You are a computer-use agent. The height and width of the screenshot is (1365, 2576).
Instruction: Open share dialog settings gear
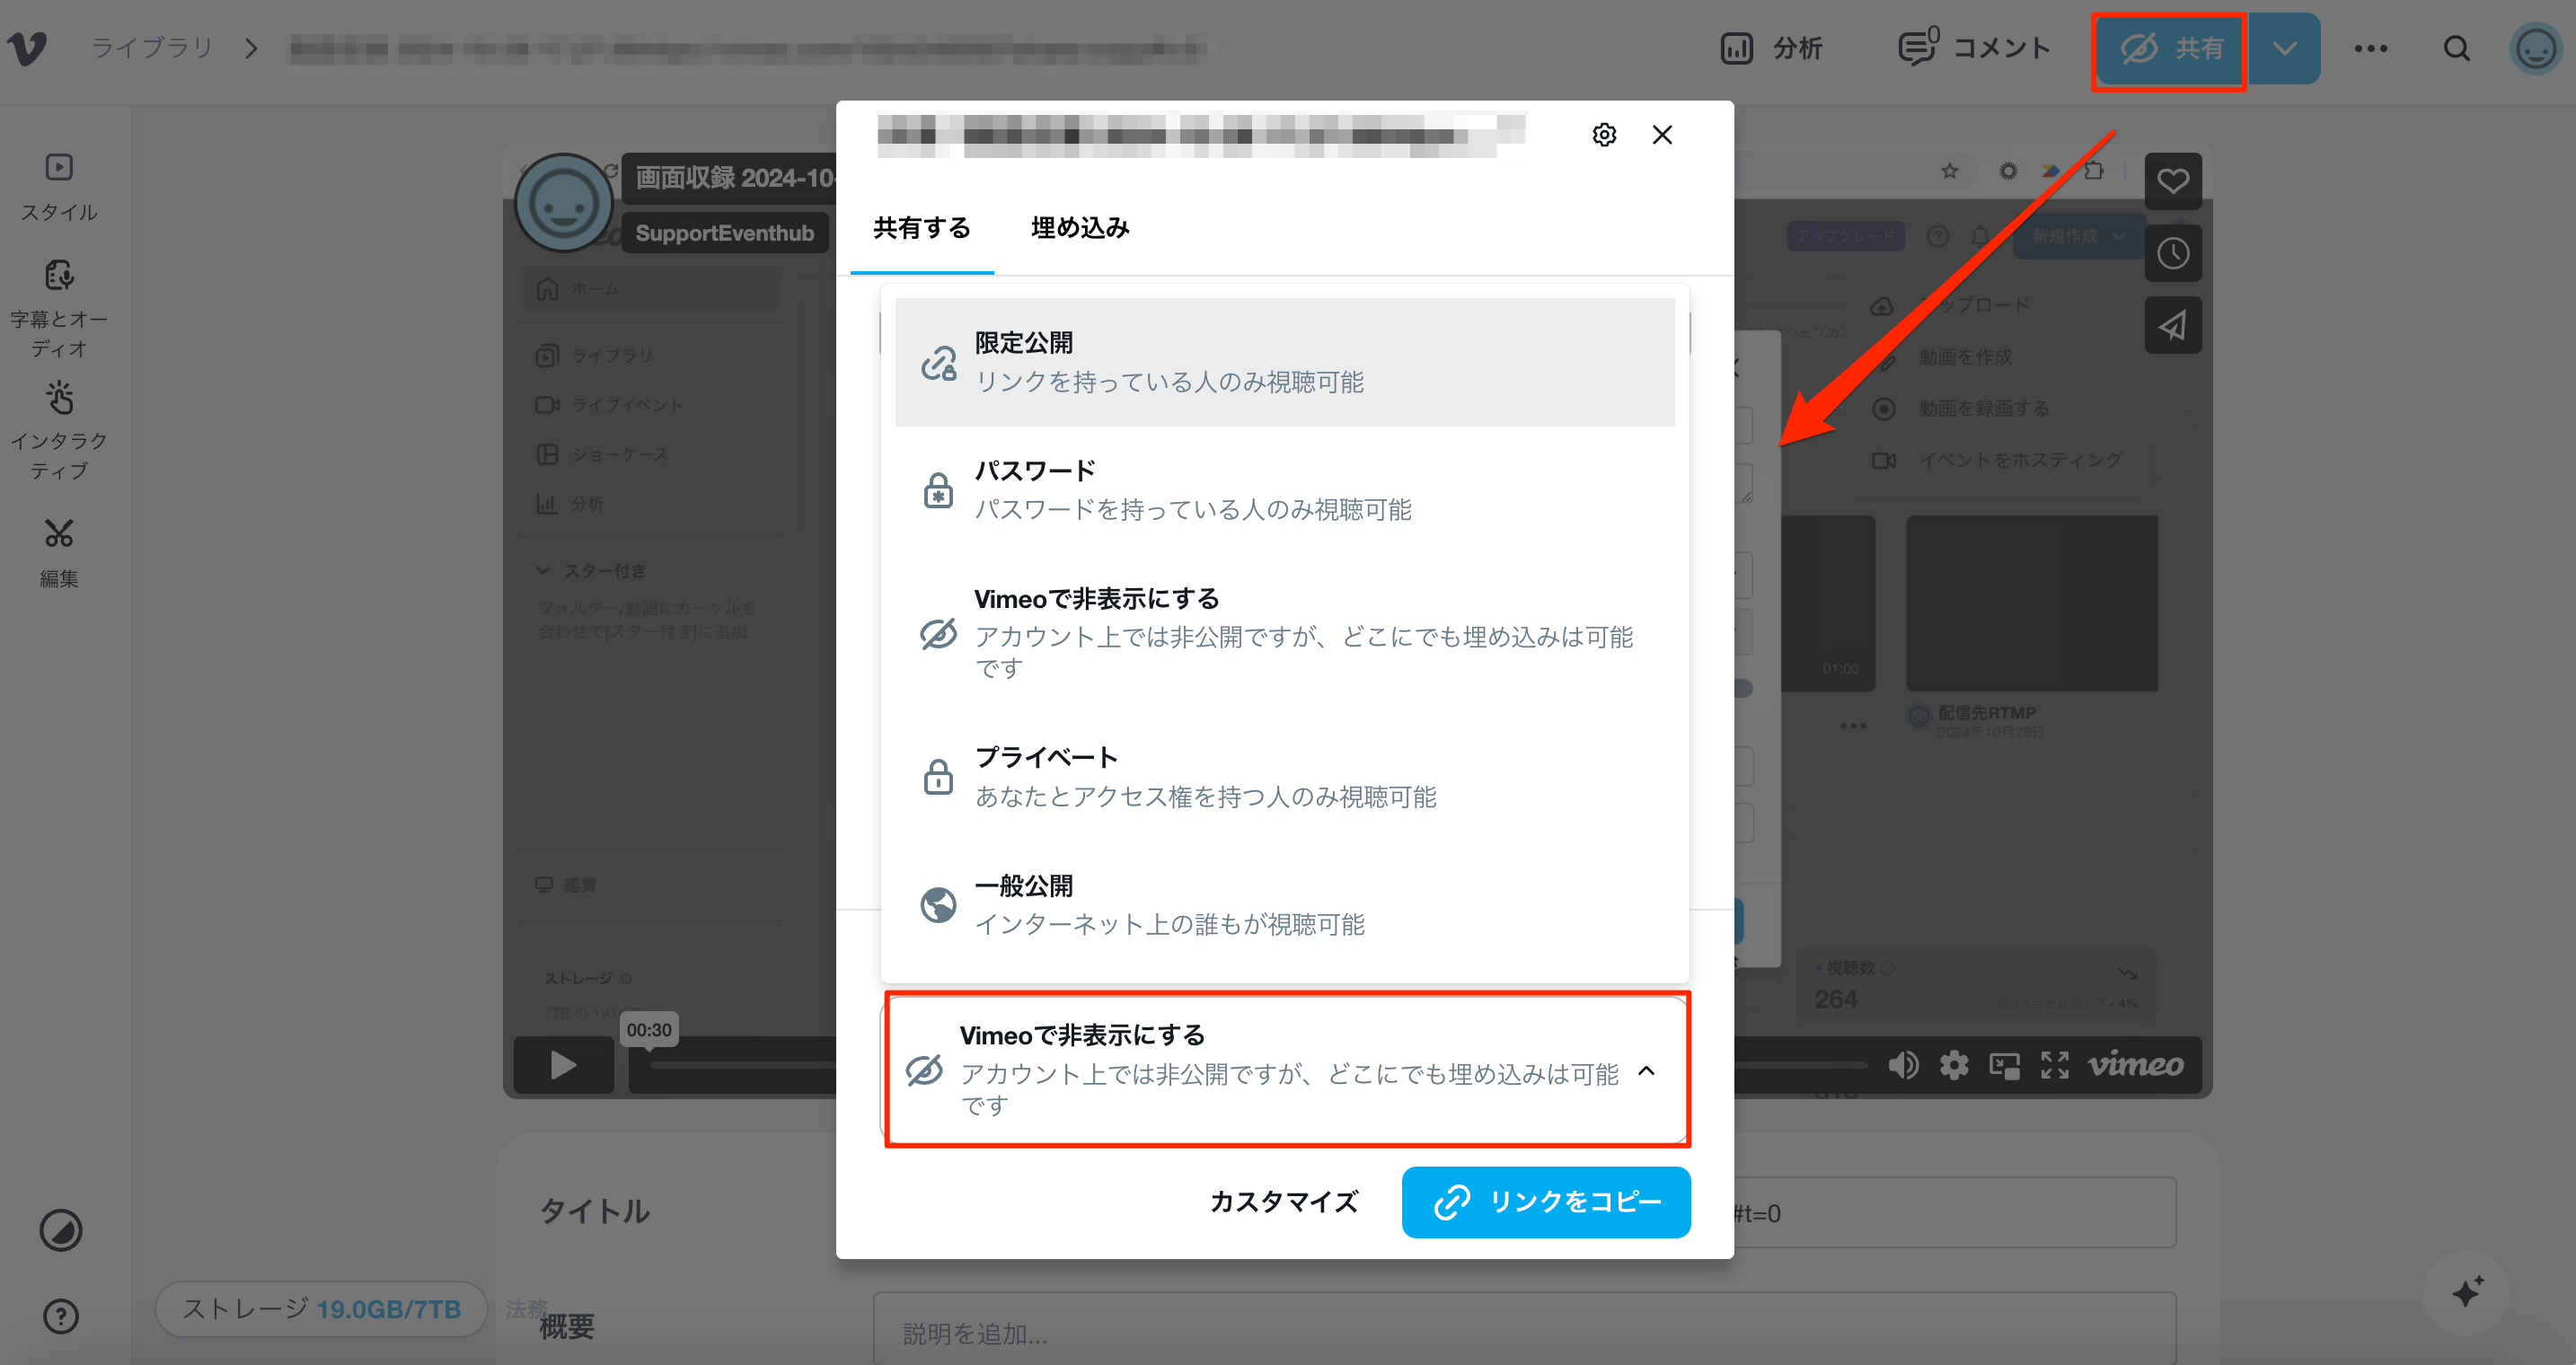click(1604, 135)
